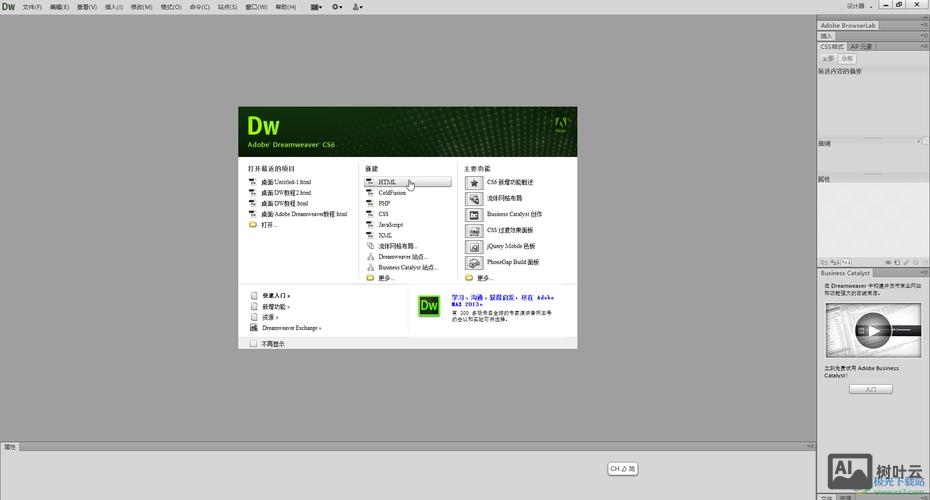Open recent file 桌面/DW教程2.html
930x500 pixels.
point(286,193)
